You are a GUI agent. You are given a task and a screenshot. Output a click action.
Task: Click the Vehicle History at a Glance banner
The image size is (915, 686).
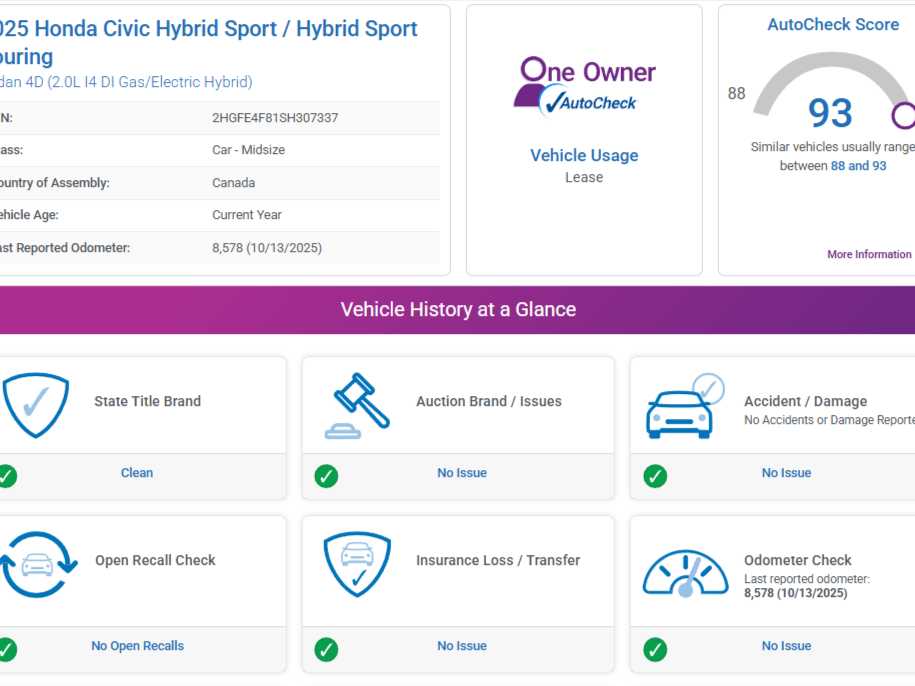(458, 310)
